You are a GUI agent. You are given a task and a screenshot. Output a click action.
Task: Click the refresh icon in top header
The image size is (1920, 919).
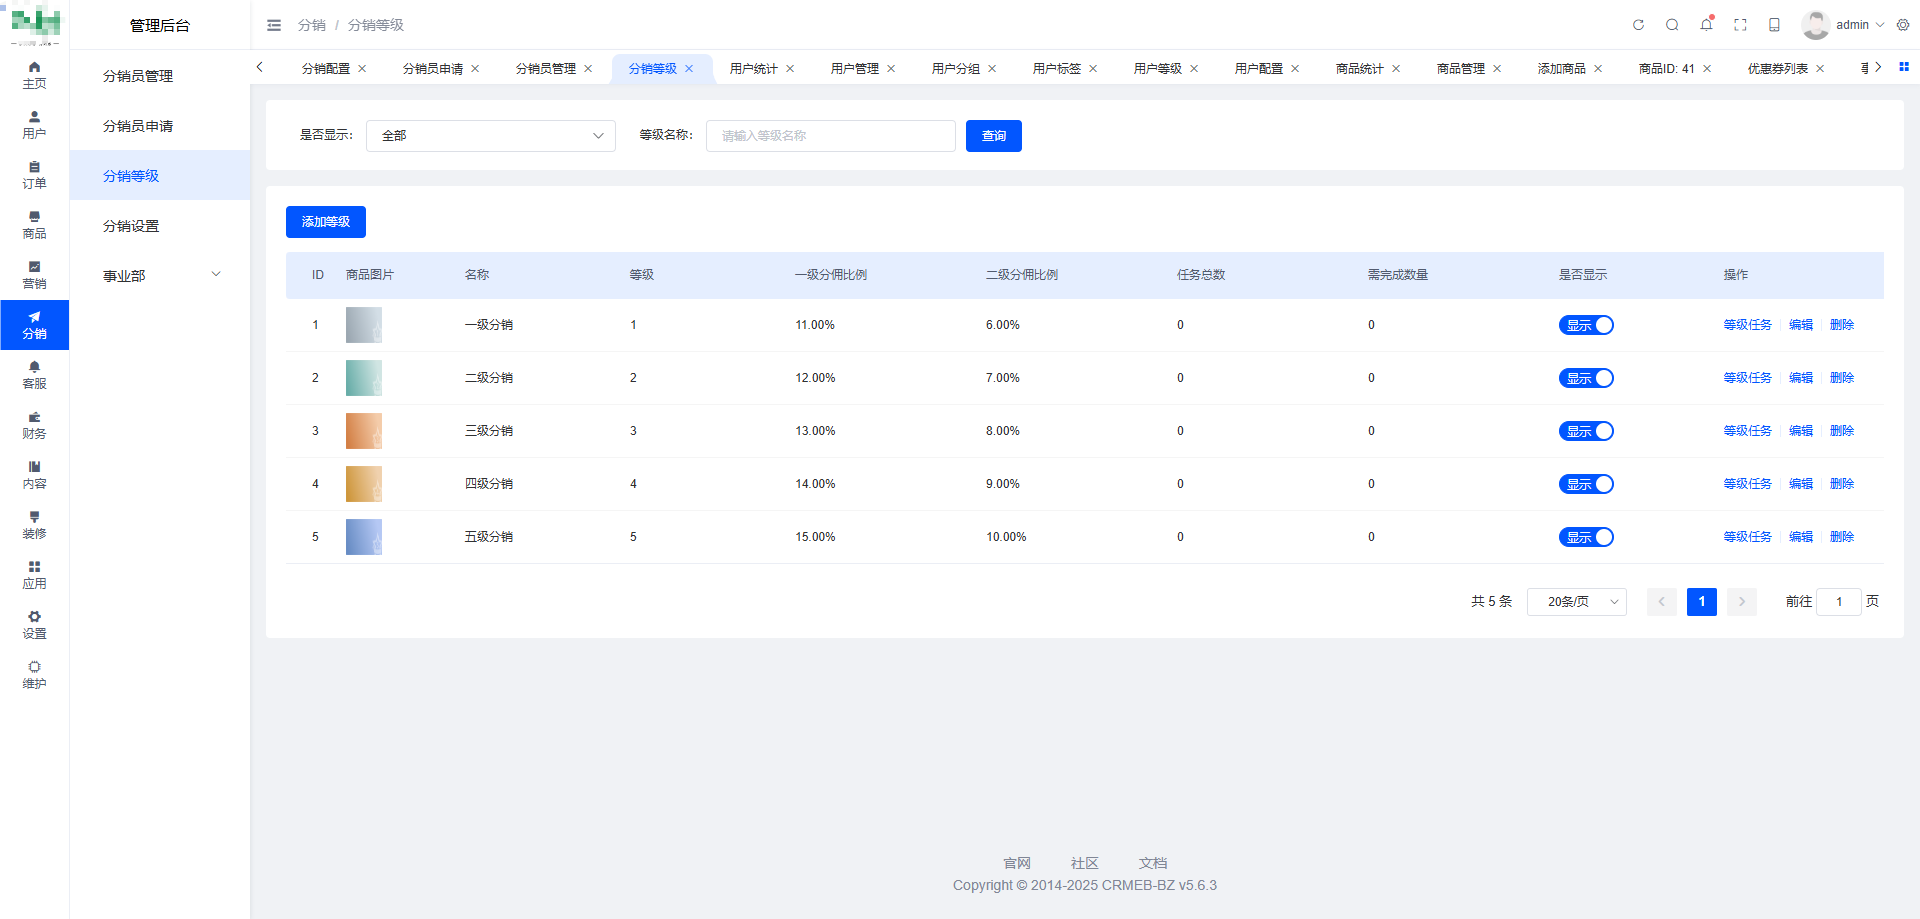pos(1638,25)
